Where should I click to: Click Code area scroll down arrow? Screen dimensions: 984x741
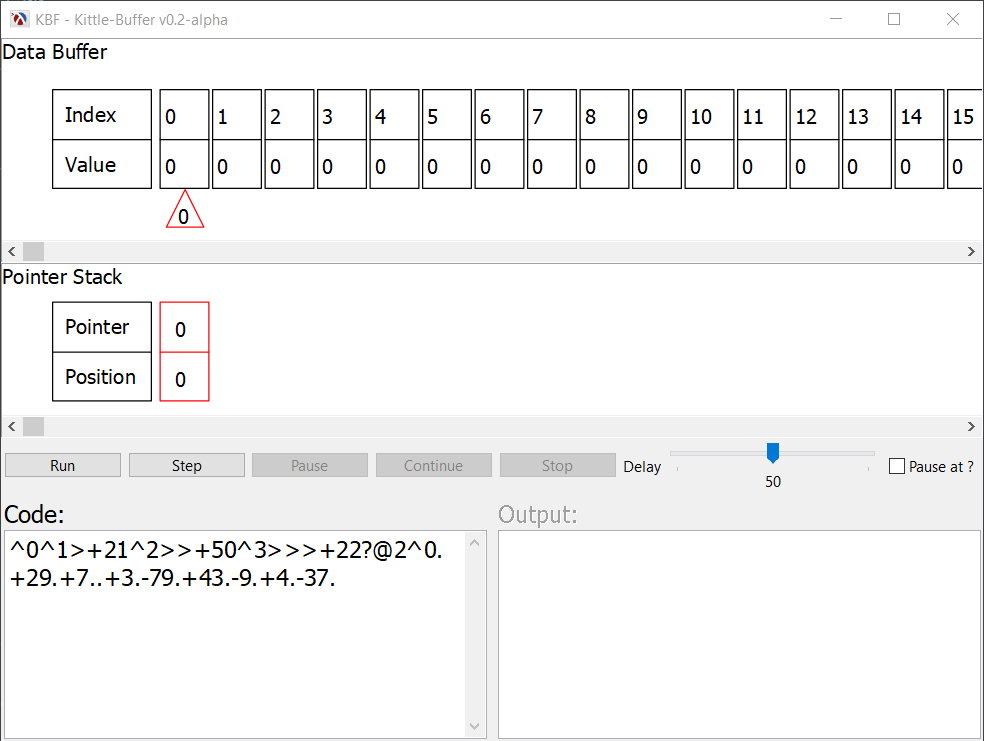475,727
